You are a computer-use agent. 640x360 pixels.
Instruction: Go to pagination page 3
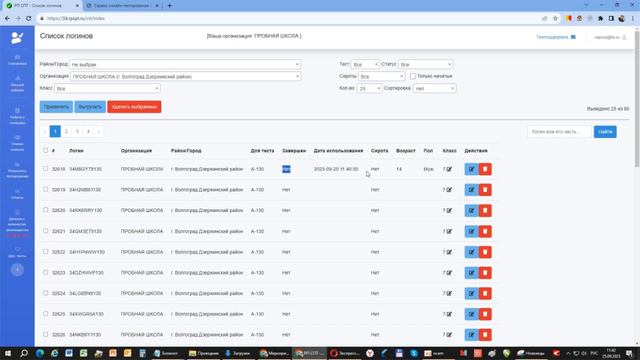click(77, 131)
